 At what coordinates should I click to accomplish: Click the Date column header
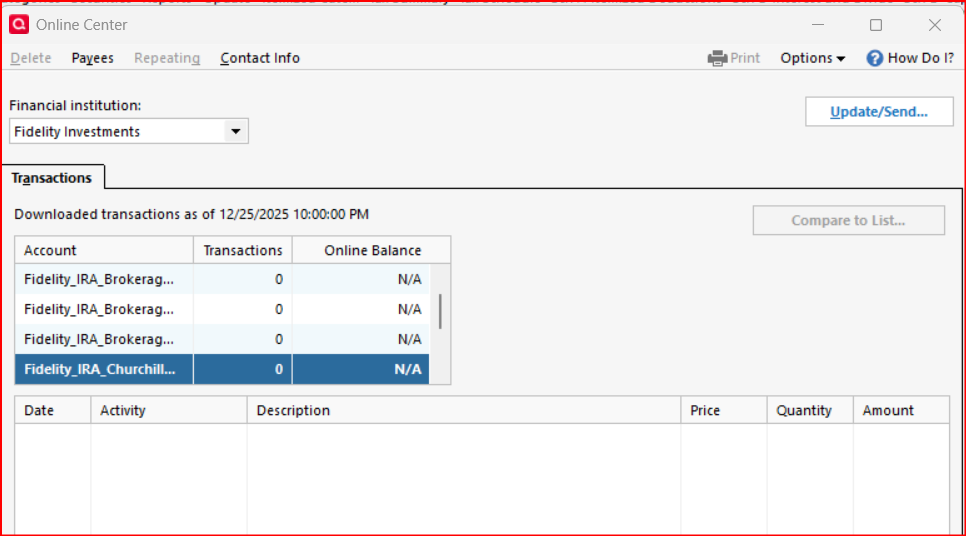pyautogui.click(x=53, y=410)
